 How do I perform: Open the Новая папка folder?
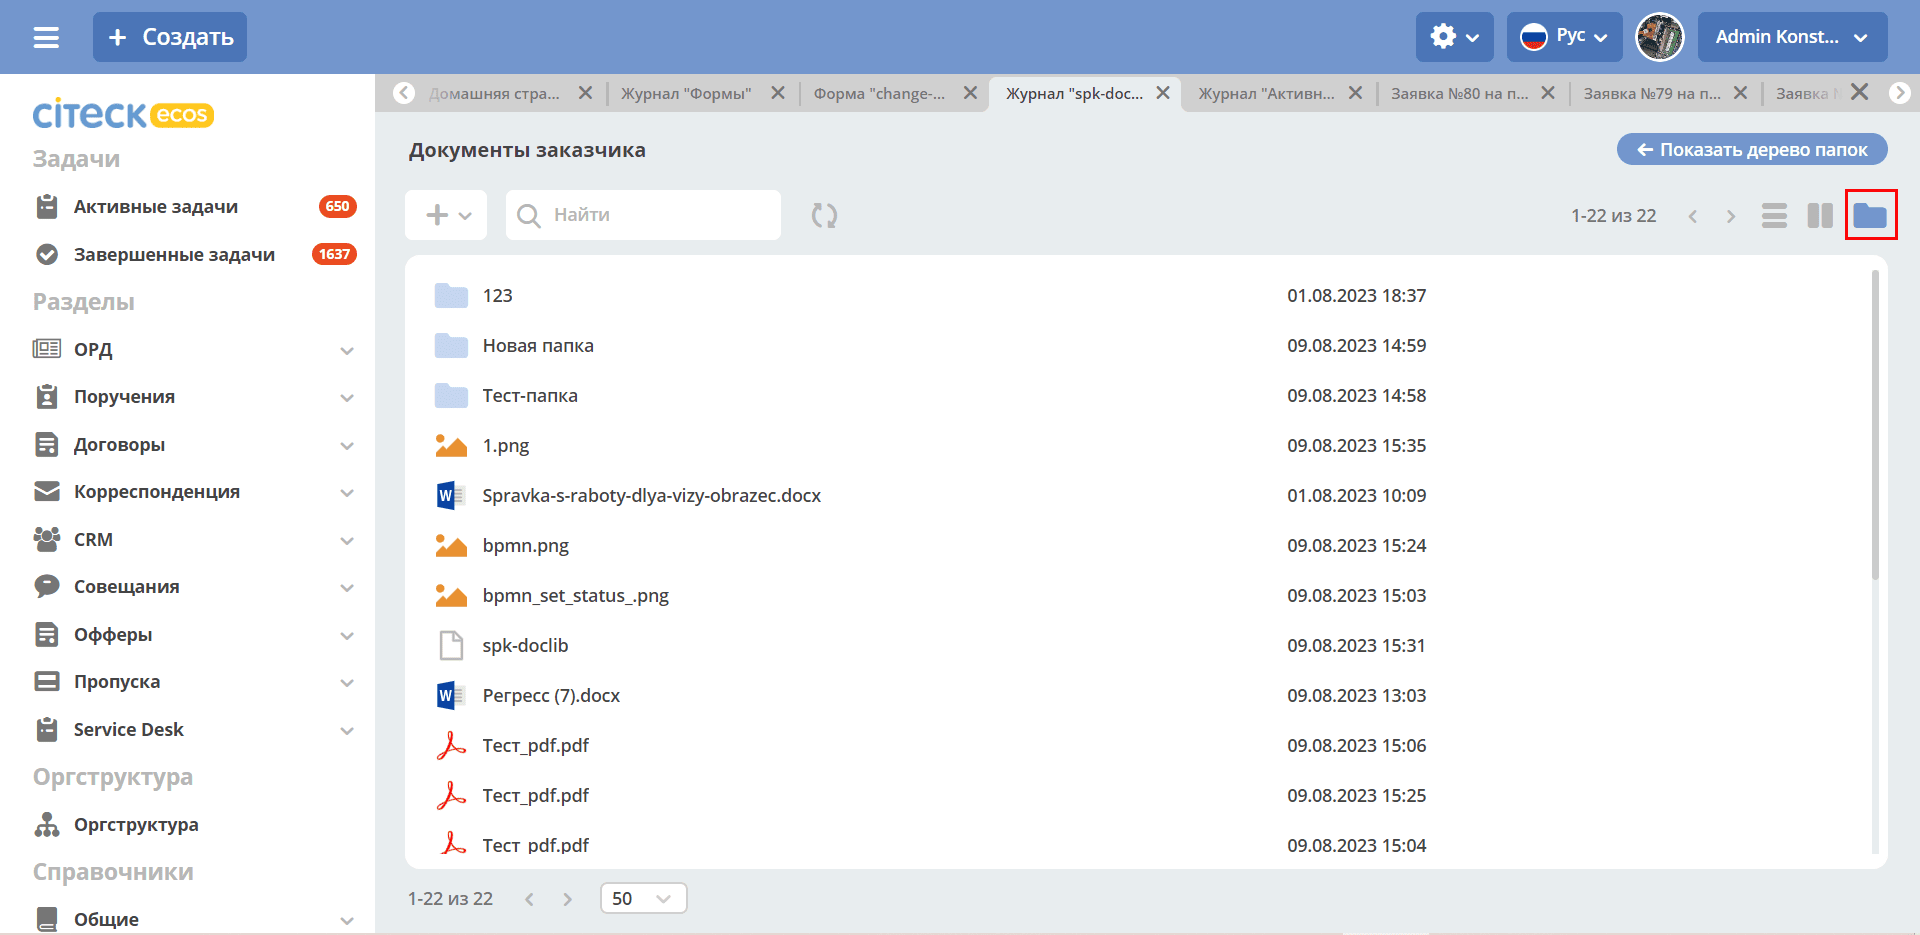coord(538,346)
